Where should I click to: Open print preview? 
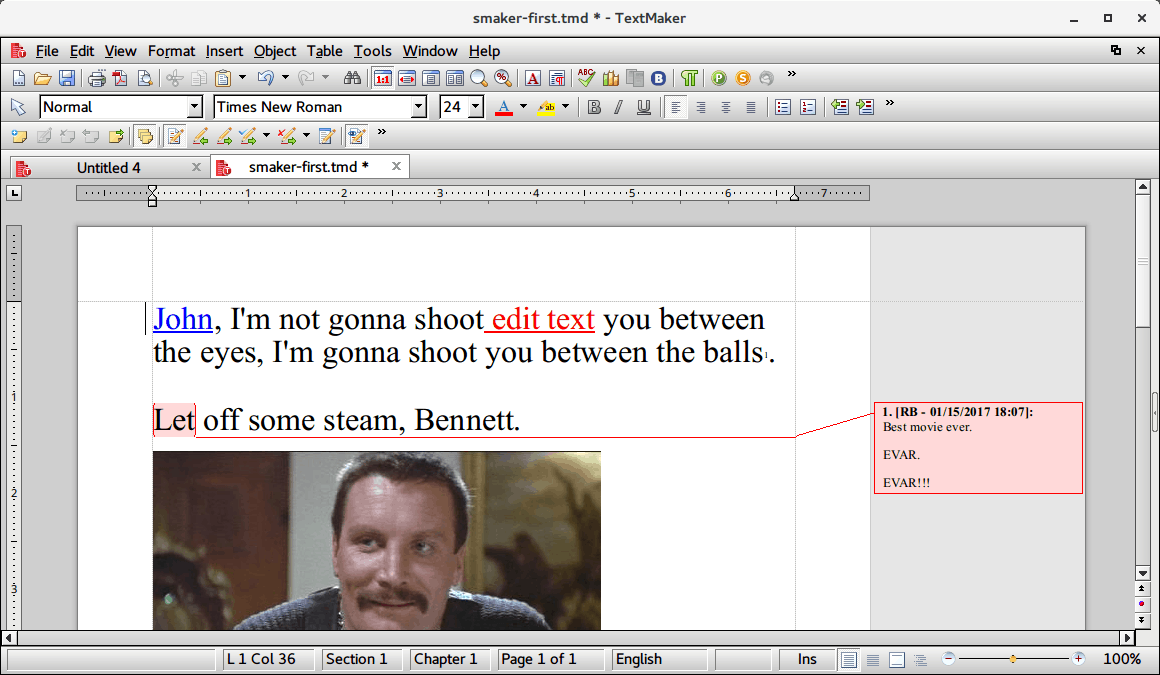pos(145,78)
